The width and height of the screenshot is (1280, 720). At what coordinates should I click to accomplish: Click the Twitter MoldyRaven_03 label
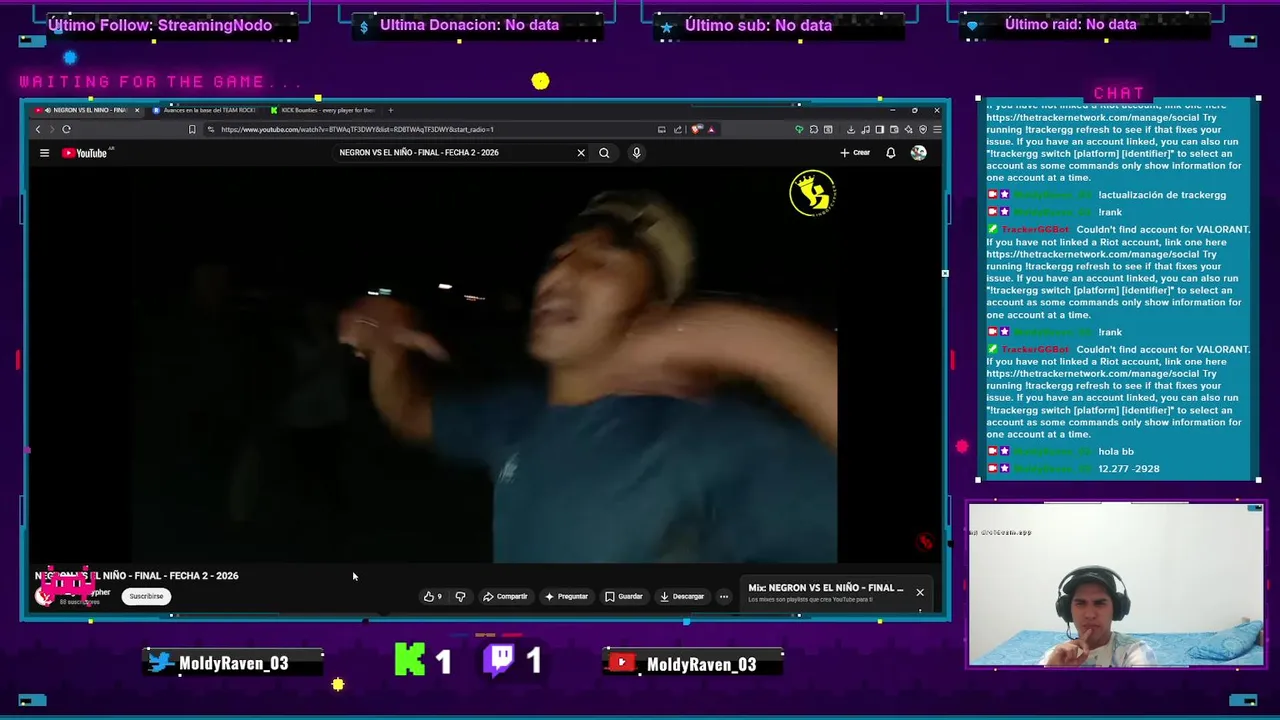point(233,663)
